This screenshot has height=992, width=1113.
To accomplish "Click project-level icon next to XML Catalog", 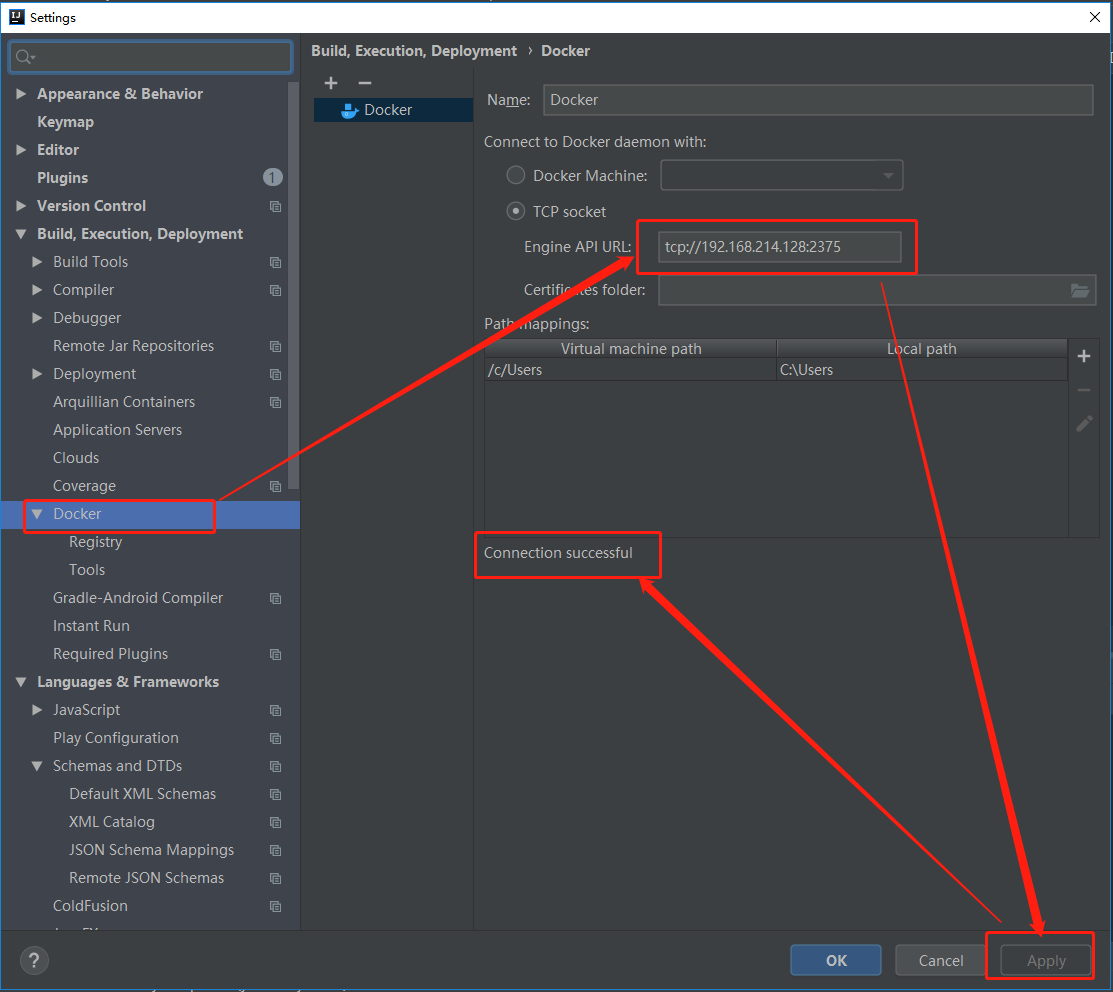I will [275, 822].
